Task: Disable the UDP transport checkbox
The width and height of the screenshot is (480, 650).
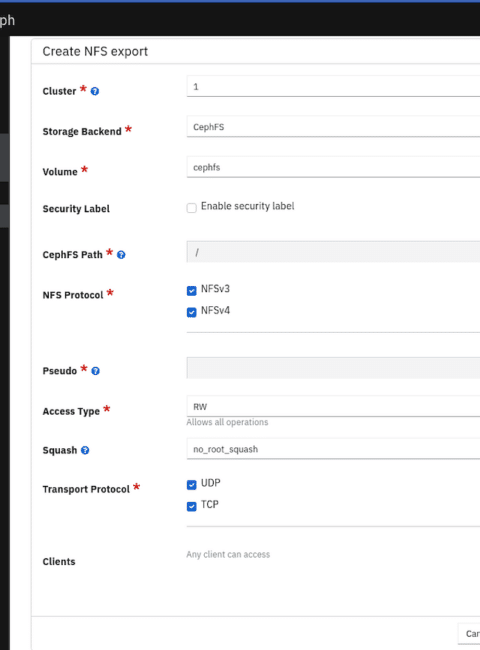Action: 192,485
